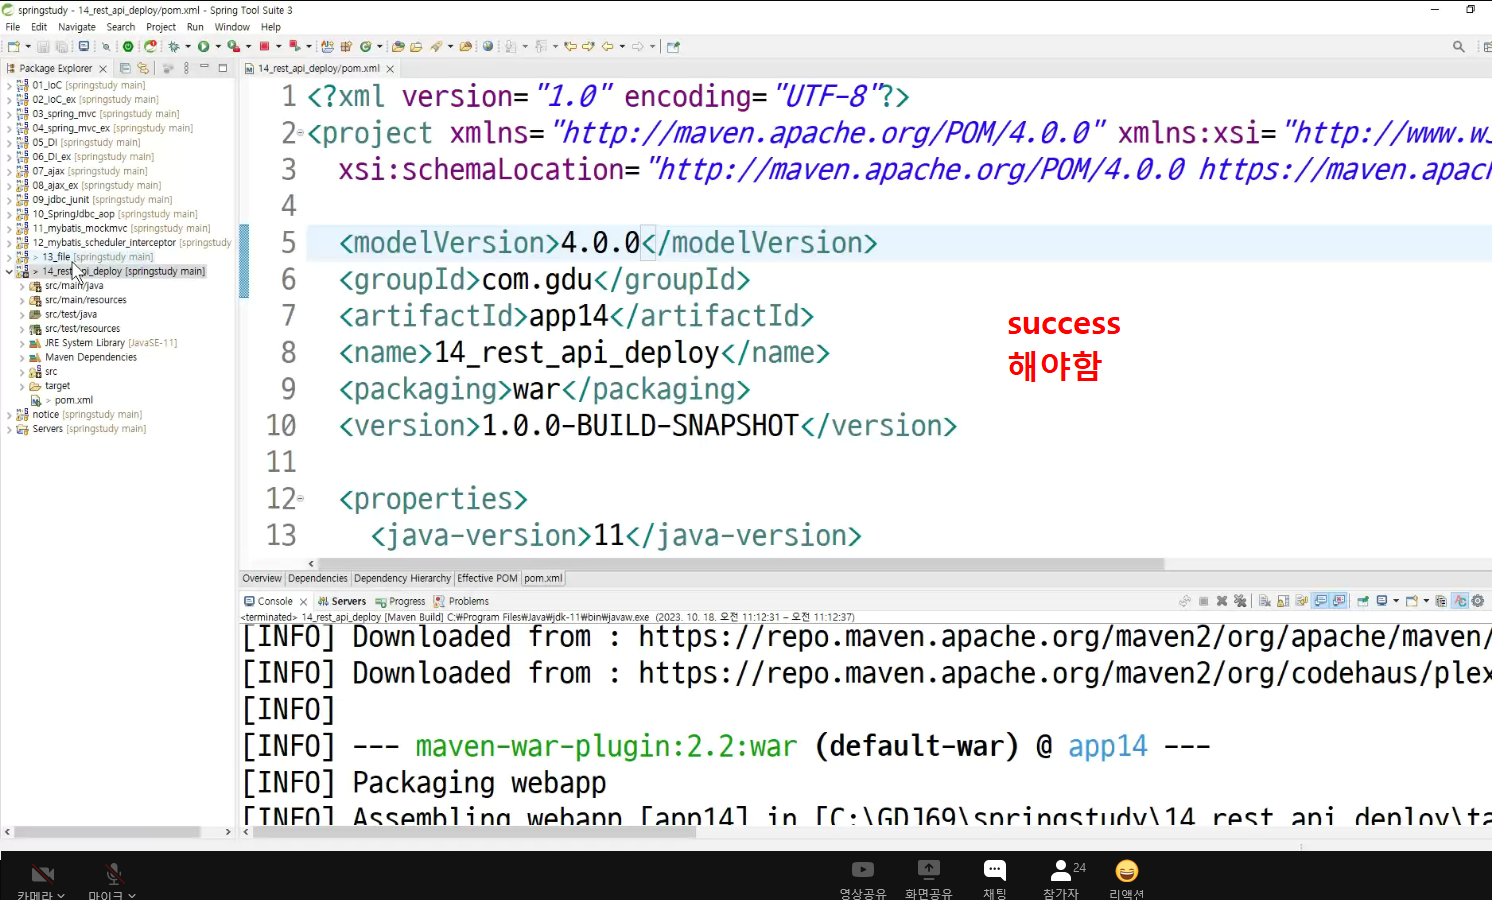Click Link with Editor icon in Package Explorer

[143, 68]
